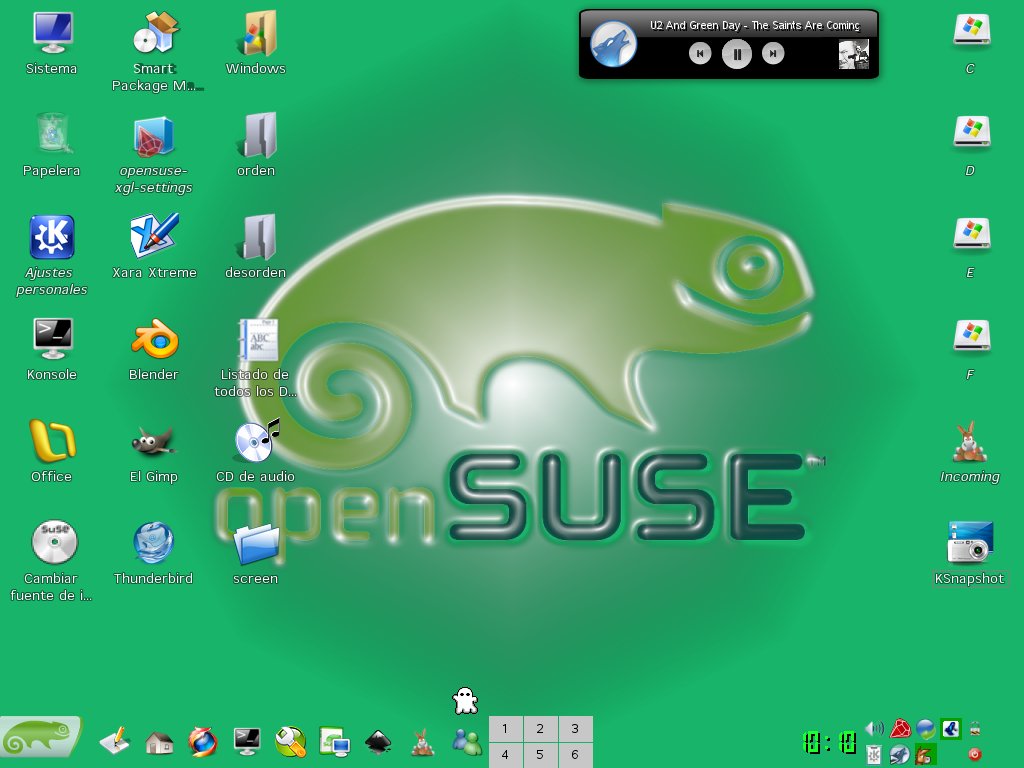Click the white ghost icon
The width and height of the screenshot is (1024, 768).
pos(465,701)
